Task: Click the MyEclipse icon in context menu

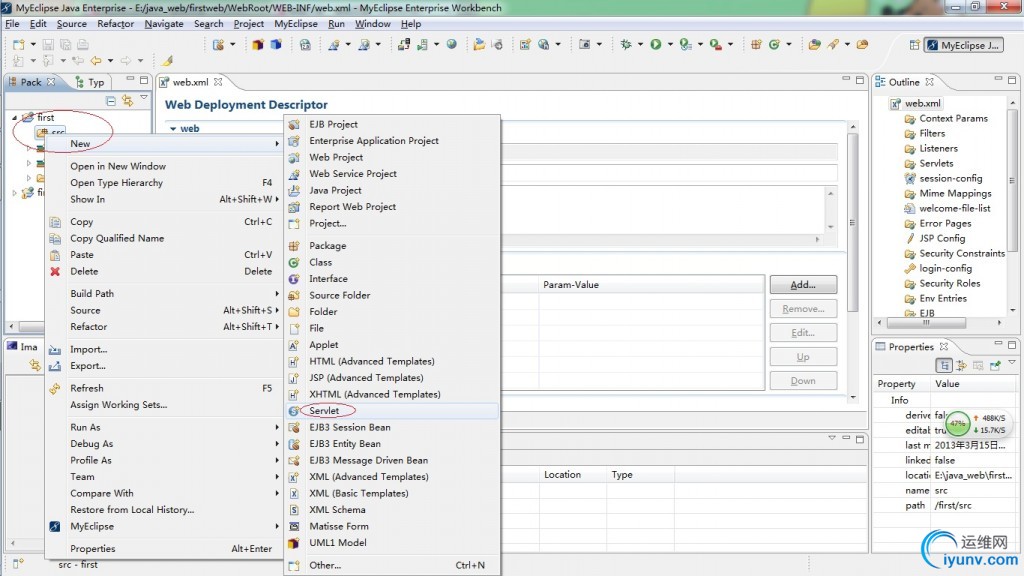Action: coord(55,526)
